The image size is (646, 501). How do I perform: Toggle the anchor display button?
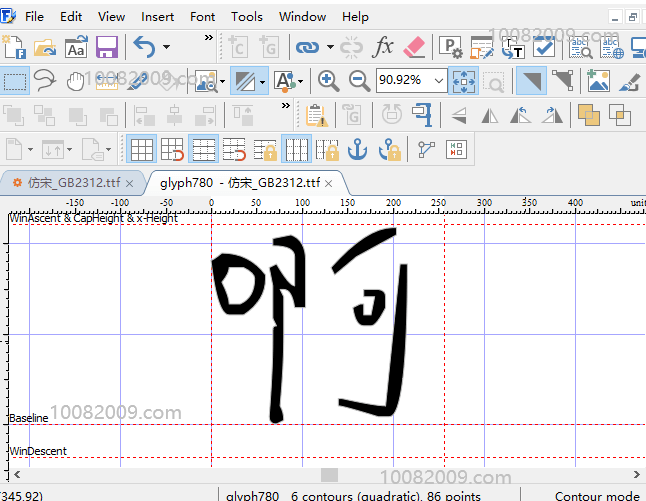pos(357,150)
